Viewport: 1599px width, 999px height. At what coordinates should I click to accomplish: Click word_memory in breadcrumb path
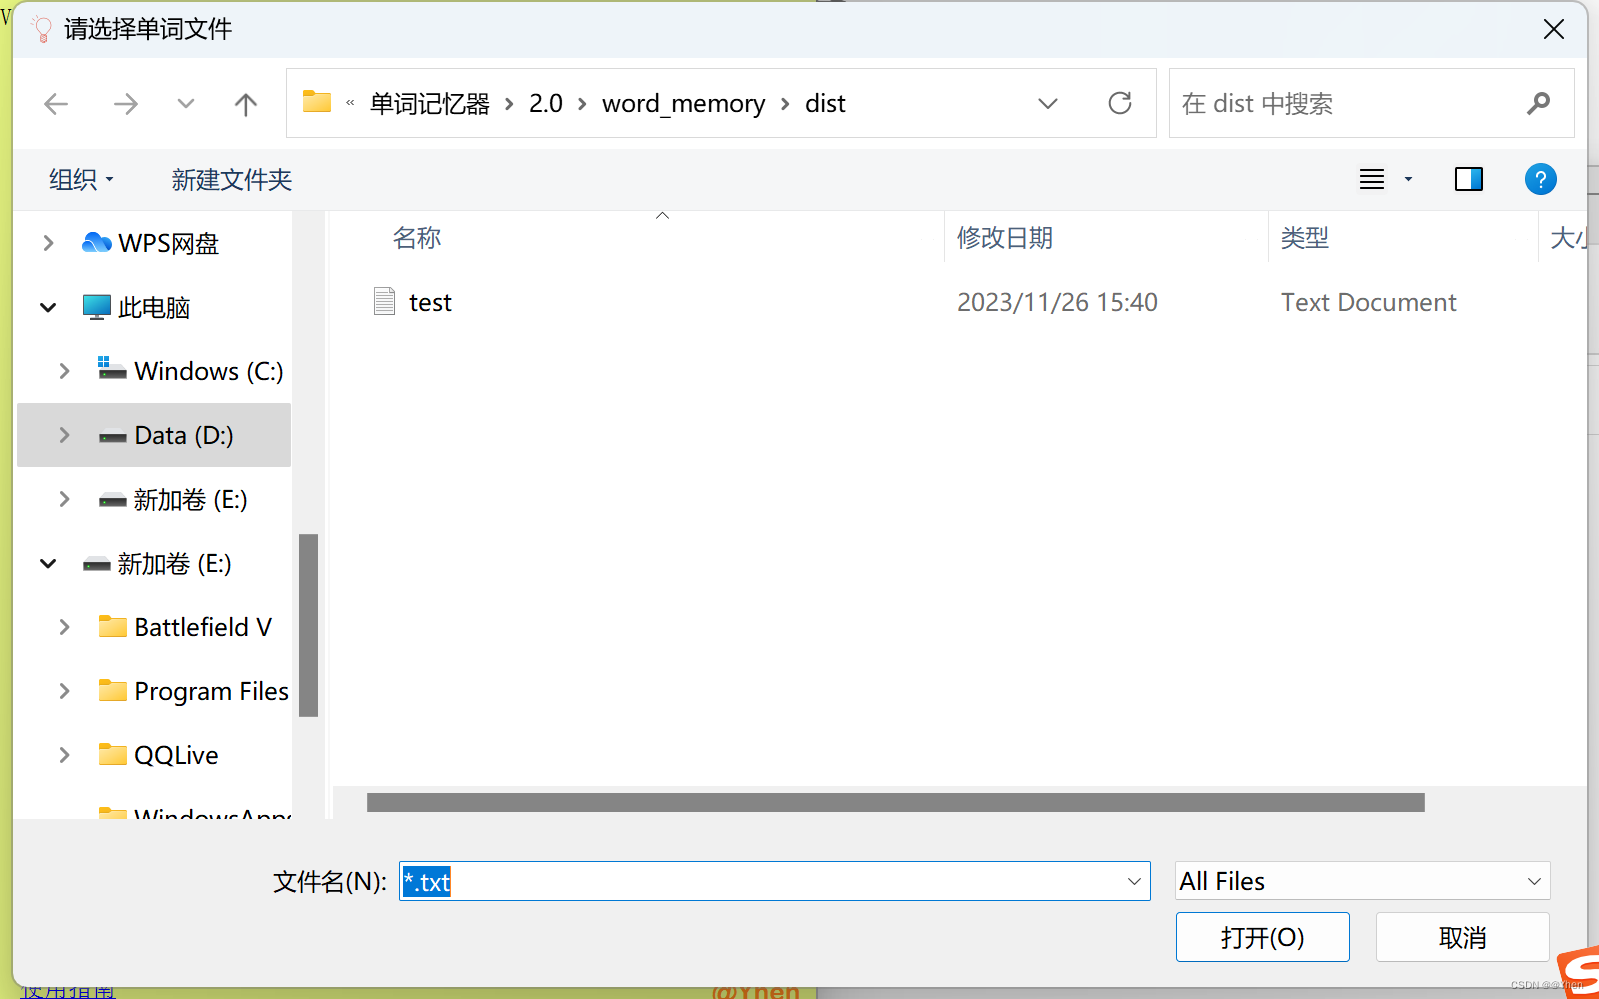tap(683, 104)
